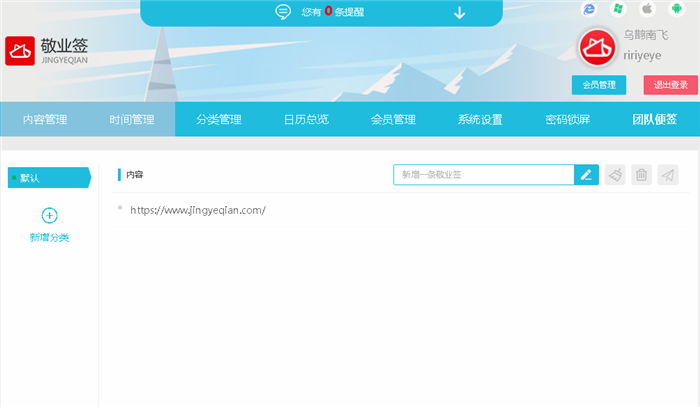This screenshot has height=407, width=700.
Task: Expand reminders with the down arrow
Action: click(459, 13)
